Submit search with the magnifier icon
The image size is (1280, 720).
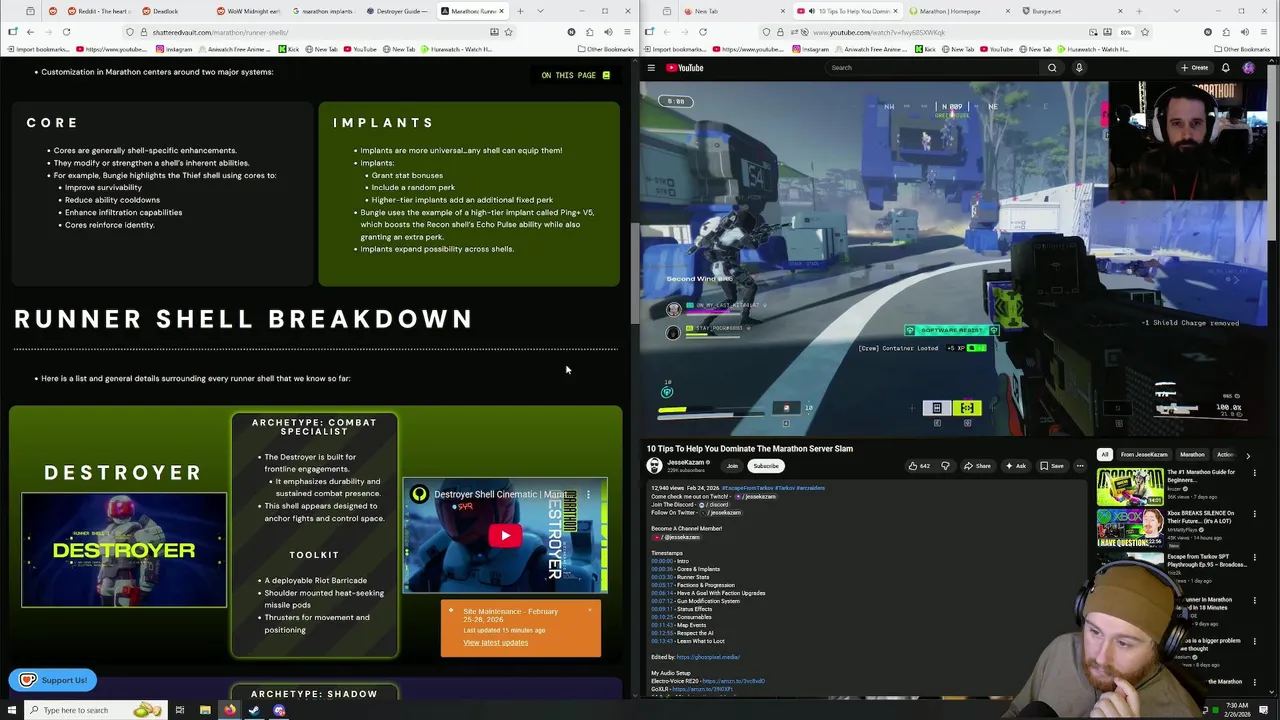1052,68
